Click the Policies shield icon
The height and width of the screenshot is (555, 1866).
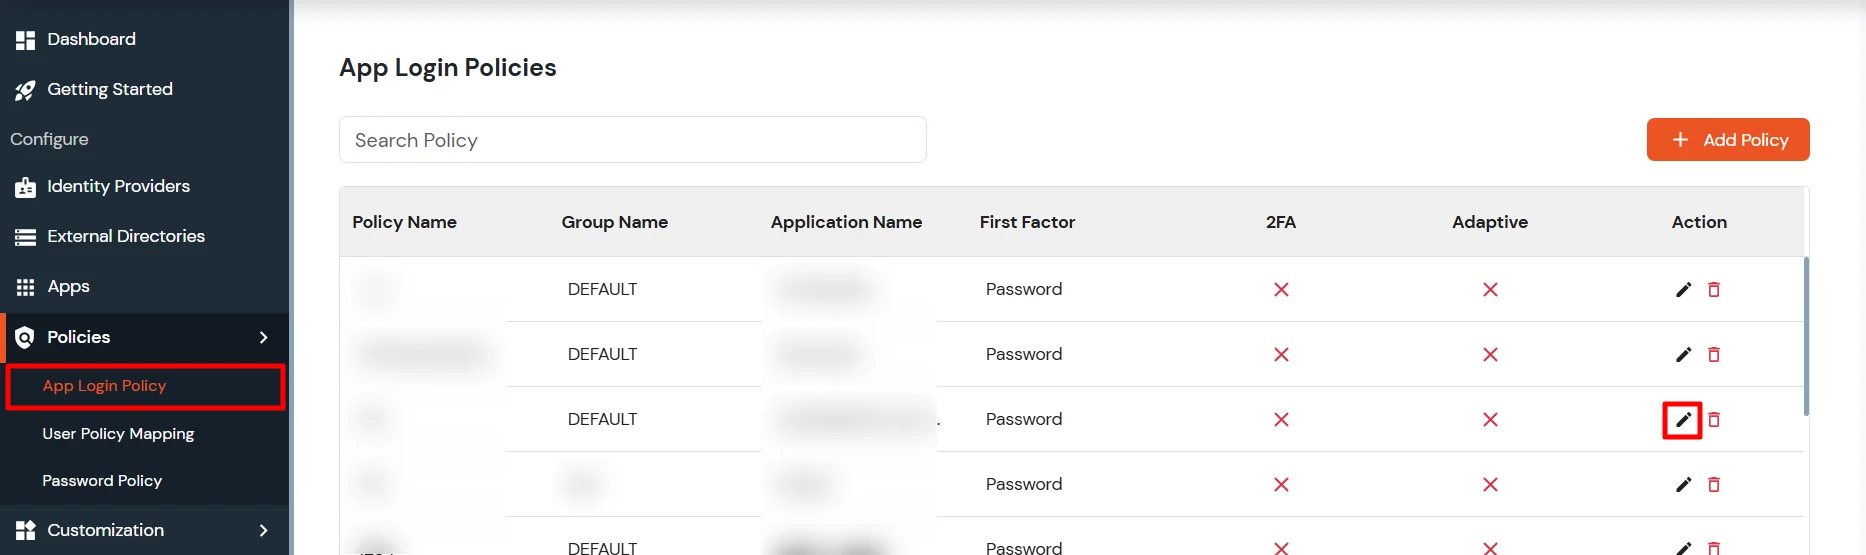25,337
